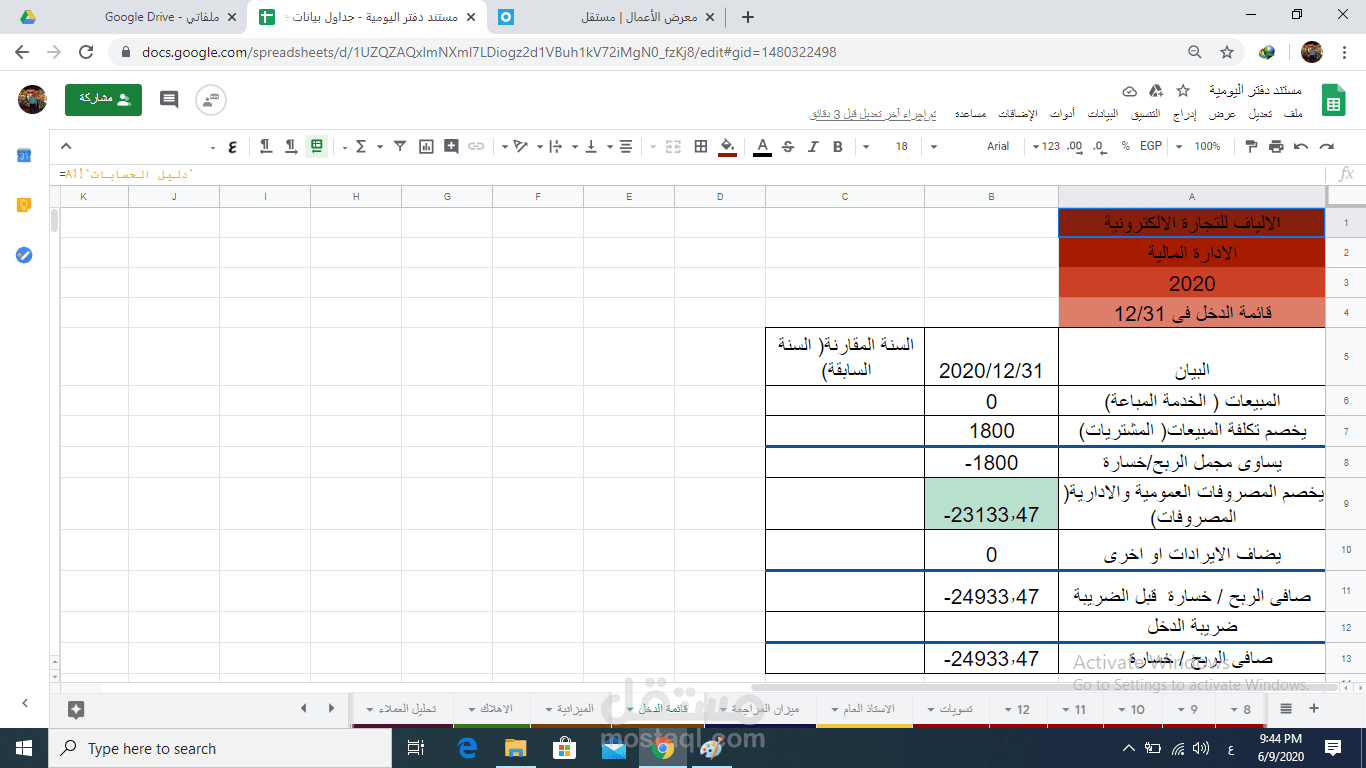Toggle the filter on the toolbar
The image size is (1366, 768).
[x=400, y=146]
